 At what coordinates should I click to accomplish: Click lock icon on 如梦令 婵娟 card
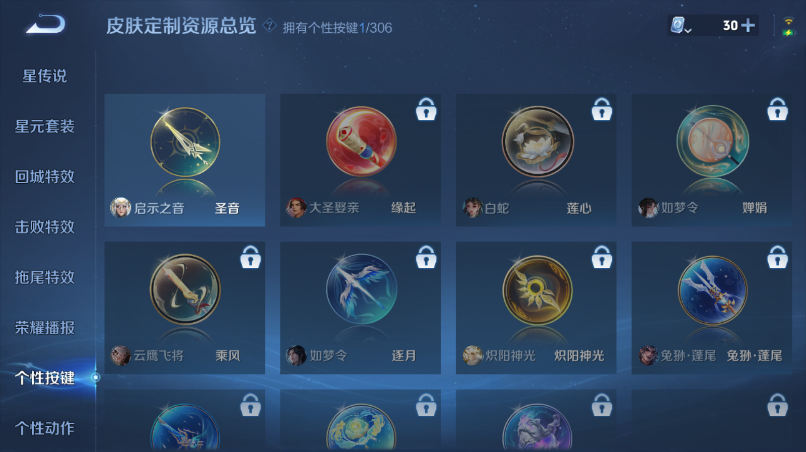pos(777,109)
